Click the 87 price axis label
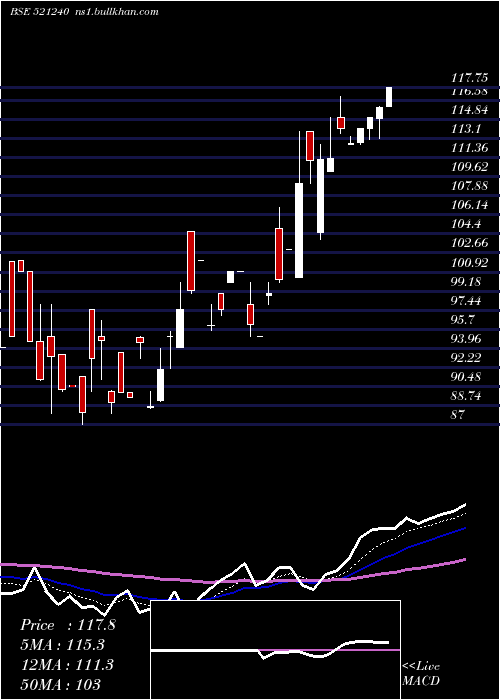 458,415
